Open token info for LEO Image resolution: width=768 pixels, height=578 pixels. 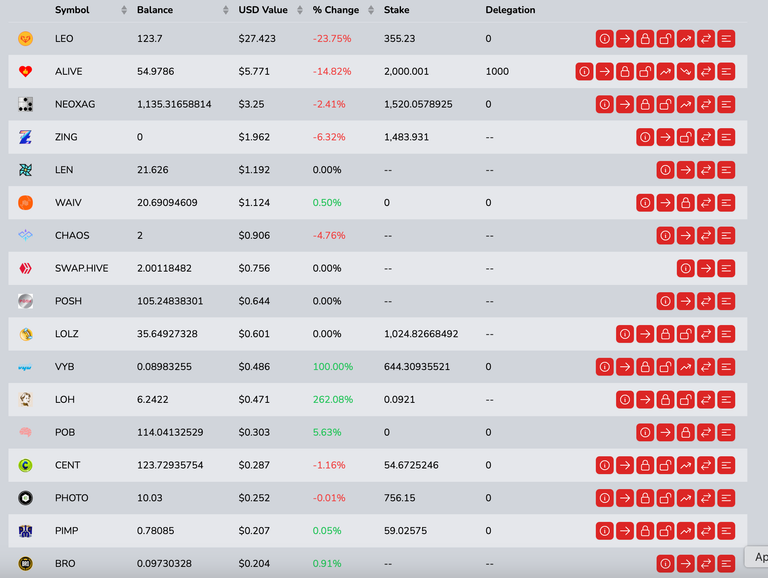tap(604, 39)
